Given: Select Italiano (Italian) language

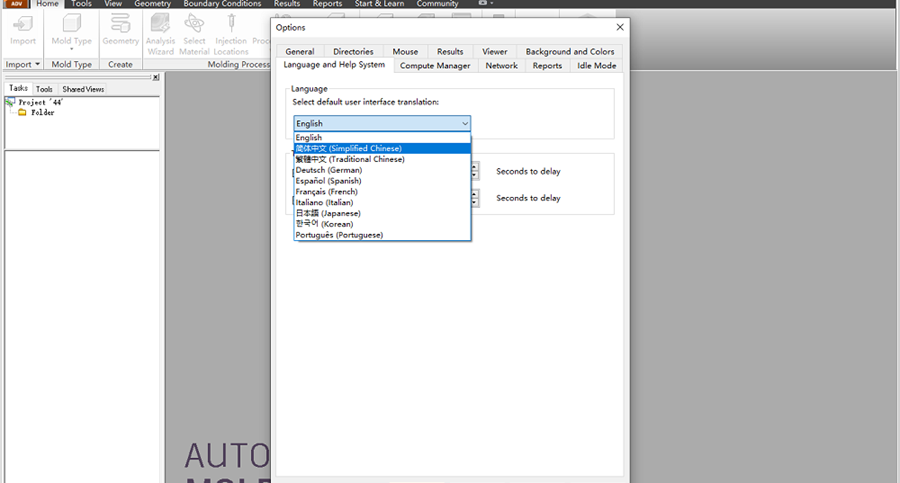Looking at the screenshot, I should [x=382, y=203].
